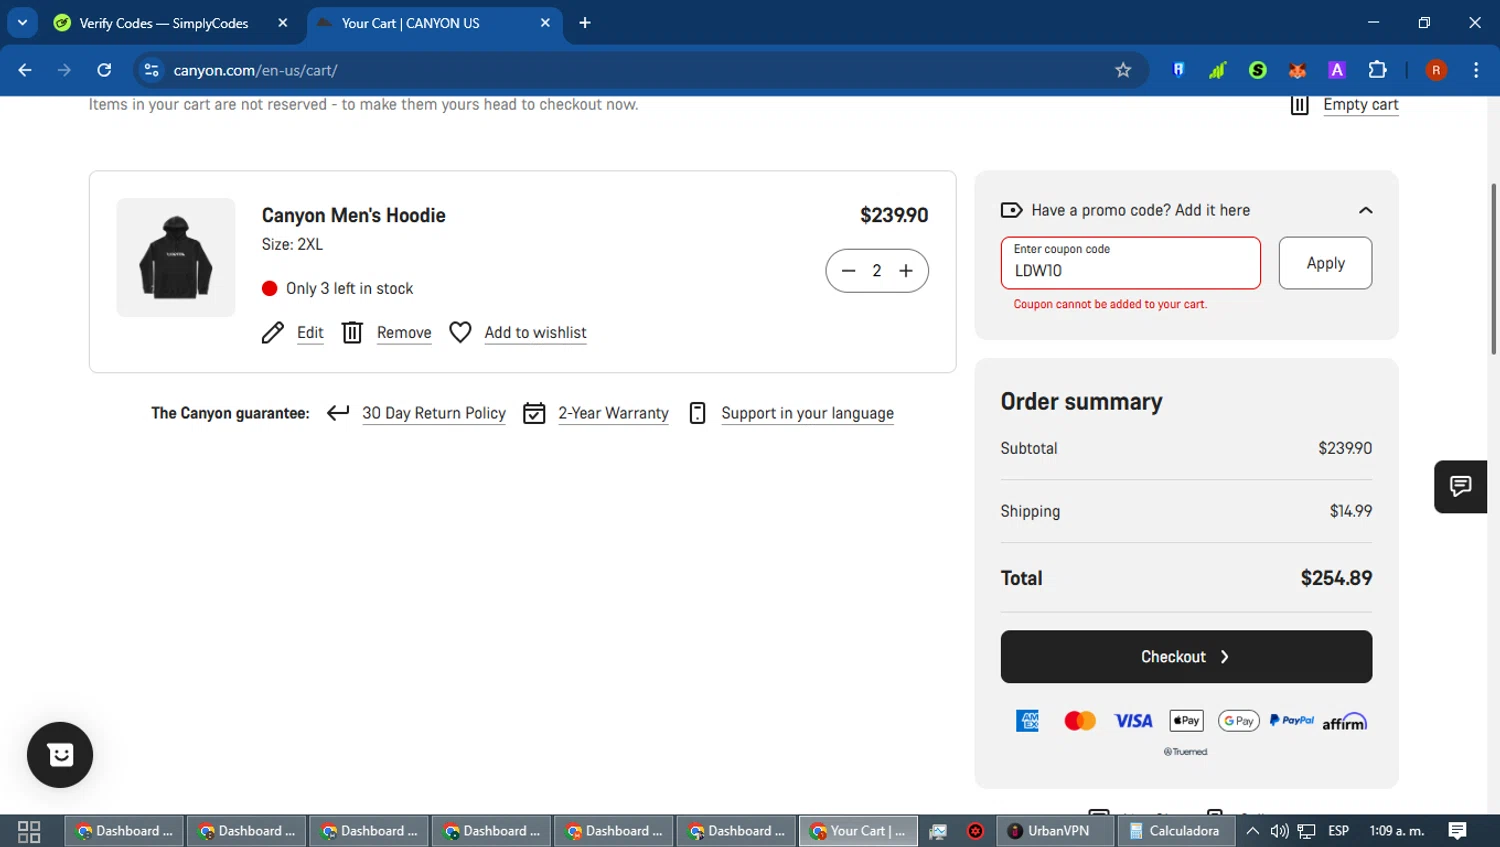The height and width of the screenshot is (847, 1500).
Task: Click the Shipping $14.99 value
Action: 1350,511
